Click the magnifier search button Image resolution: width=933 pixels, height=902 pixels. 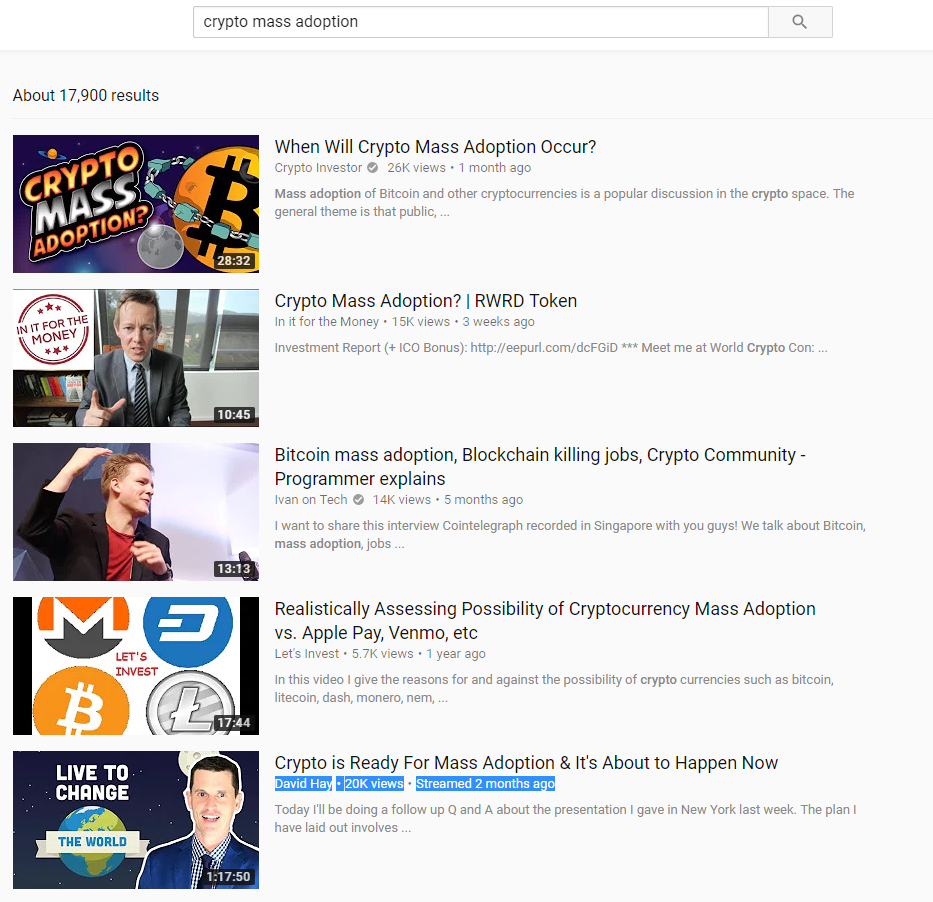(800, 22)
